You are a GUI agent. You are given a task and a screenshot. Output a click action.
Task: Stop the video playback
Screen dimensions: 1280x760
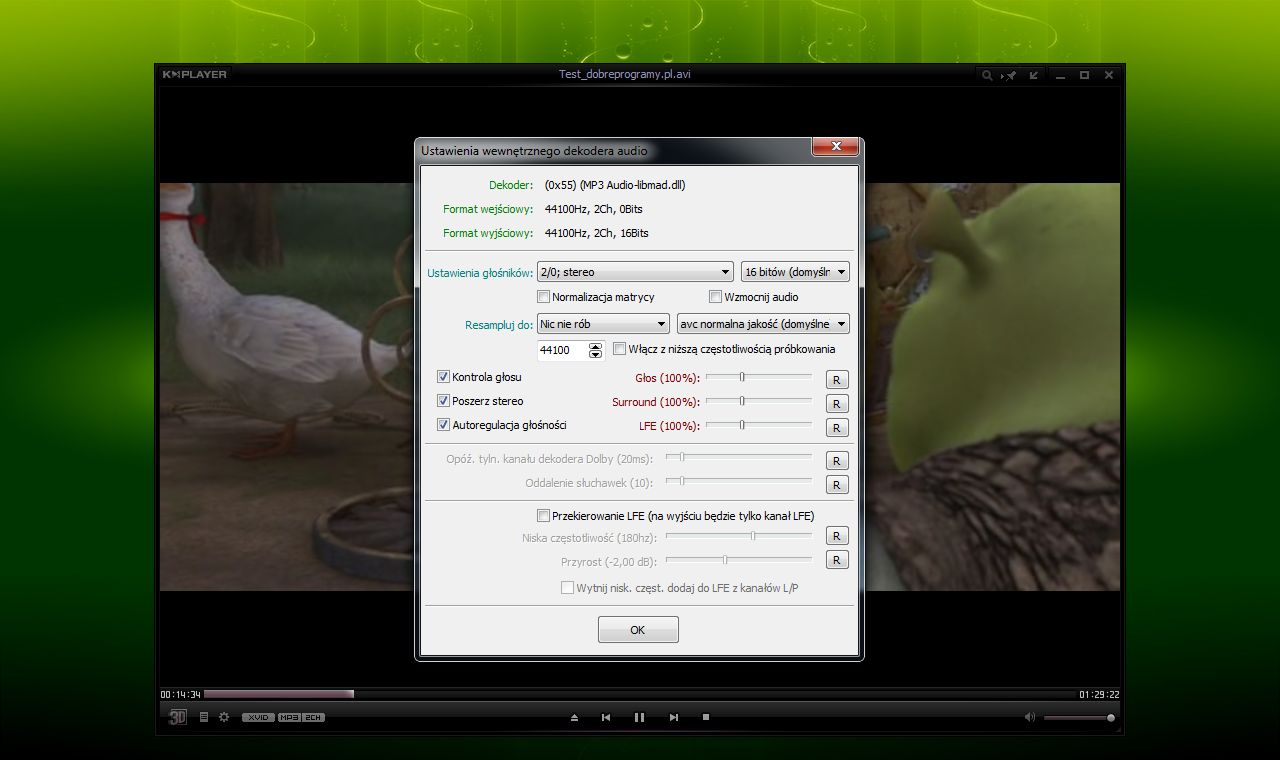pyautogui.click(x=706, y=717)
